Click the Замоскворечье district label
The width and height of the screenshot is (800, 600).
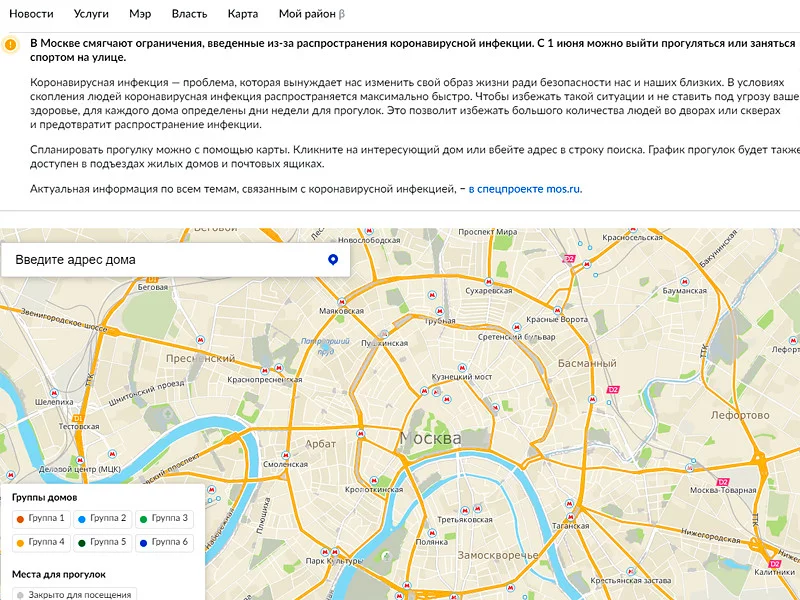pos(498,555)
